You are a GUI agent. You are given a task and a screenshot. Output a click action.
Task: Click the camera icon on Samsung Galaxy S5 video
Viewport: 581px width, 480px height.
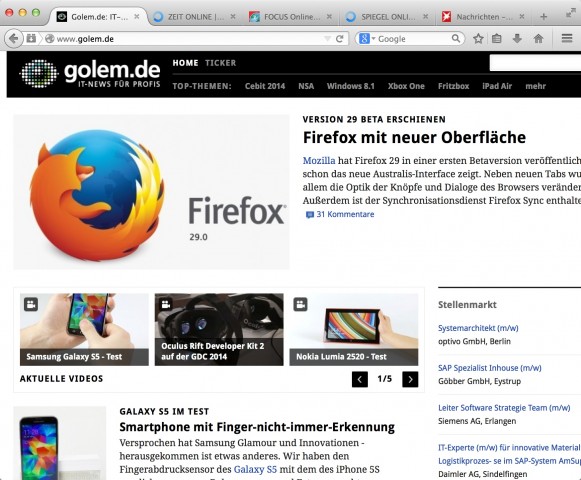(31, 305)
